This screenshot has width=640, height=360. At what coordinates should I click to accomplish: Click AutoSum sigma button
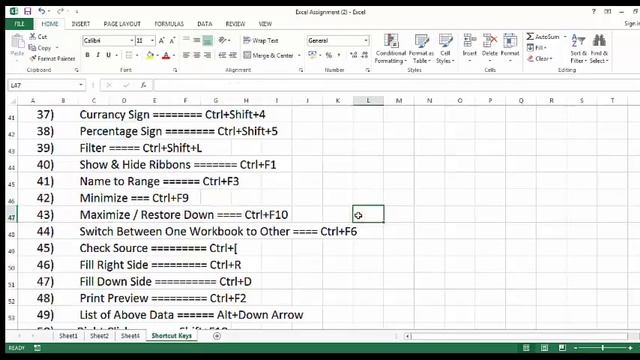(x=542, y=37)
